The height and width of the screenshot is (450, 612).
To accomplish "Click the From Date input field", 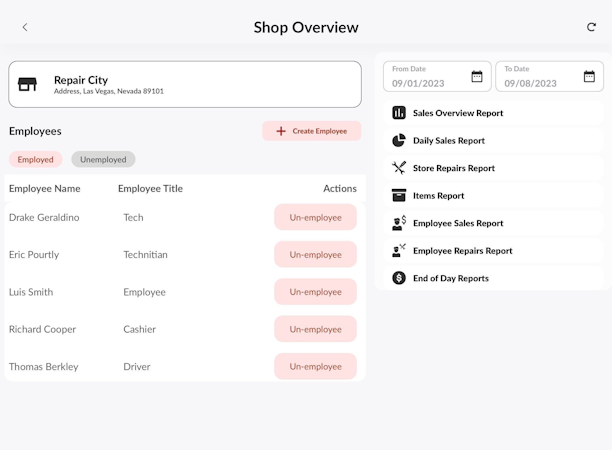I will click(425, 83).
